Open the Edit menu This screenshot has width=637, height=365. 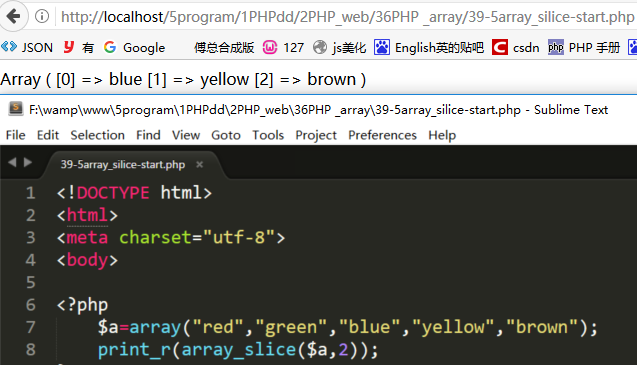48,135
